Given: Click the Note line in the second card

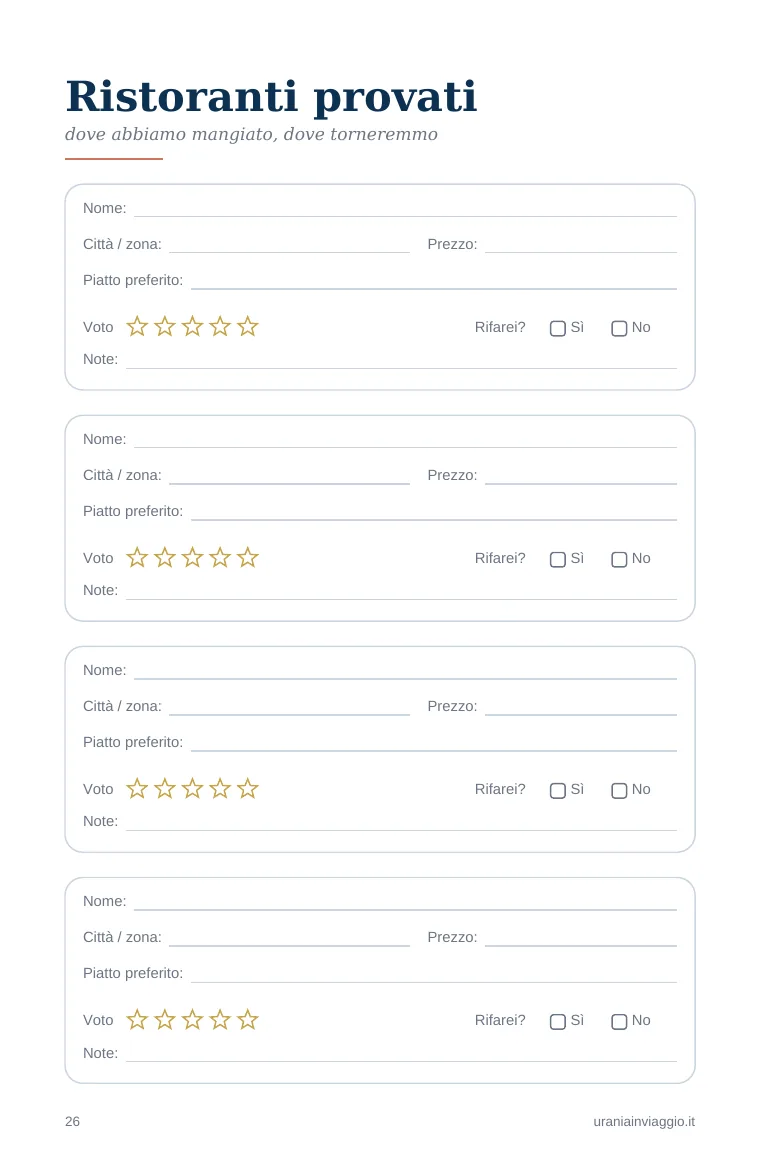Looking at the screenshot, I should pyautogui.click(x=402, y=591).
